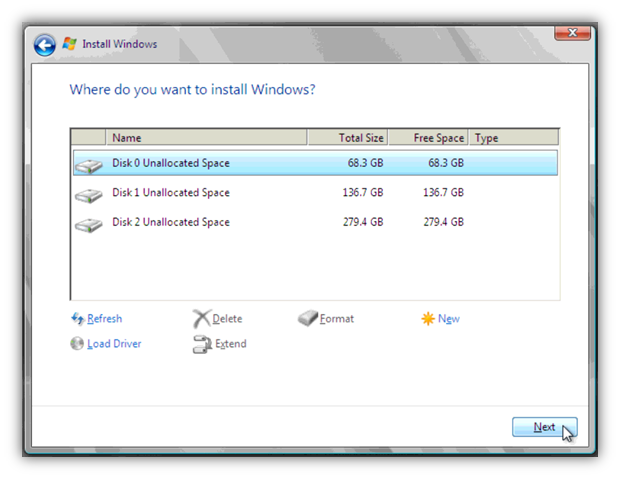This screenshot has height=479, width=620.
Task: Sort by the Name column header
Action: [x=206, y=138]
